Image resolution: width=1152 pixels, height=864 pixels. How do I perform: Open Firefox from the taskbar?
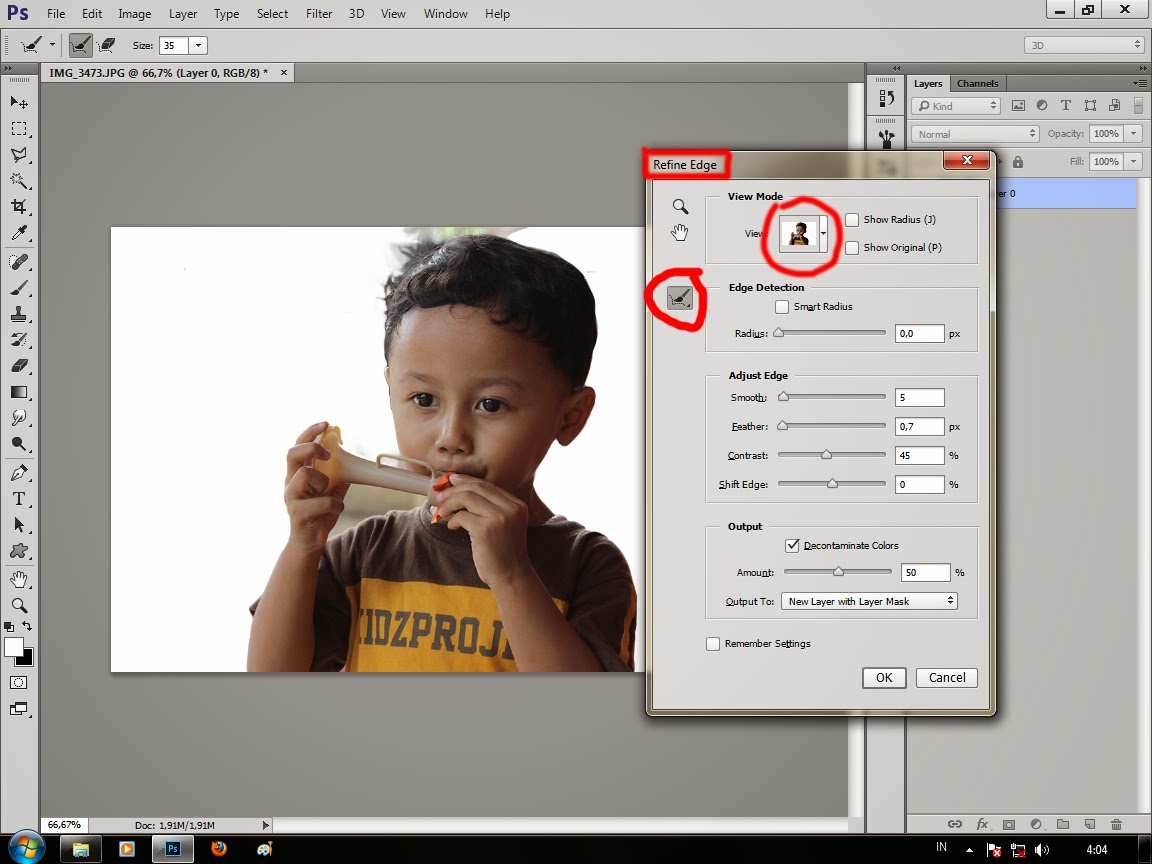click(x=219, y=849)
